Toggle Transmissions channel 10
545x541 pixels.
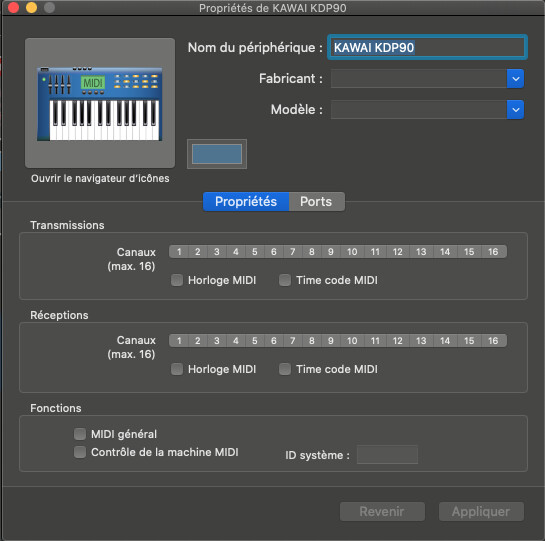pyautogui.click(x=352, y=252)
